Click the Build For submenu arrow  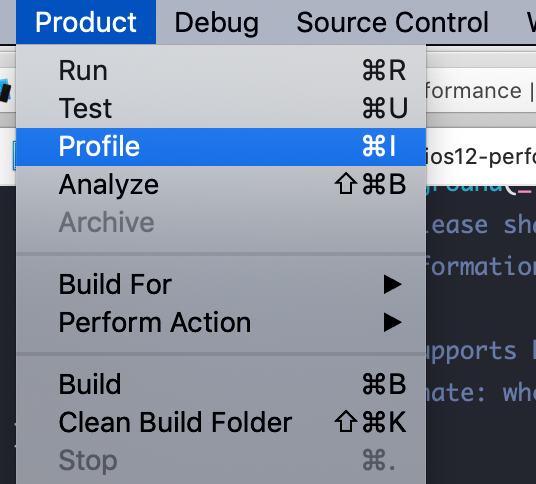tap(392, 284)
